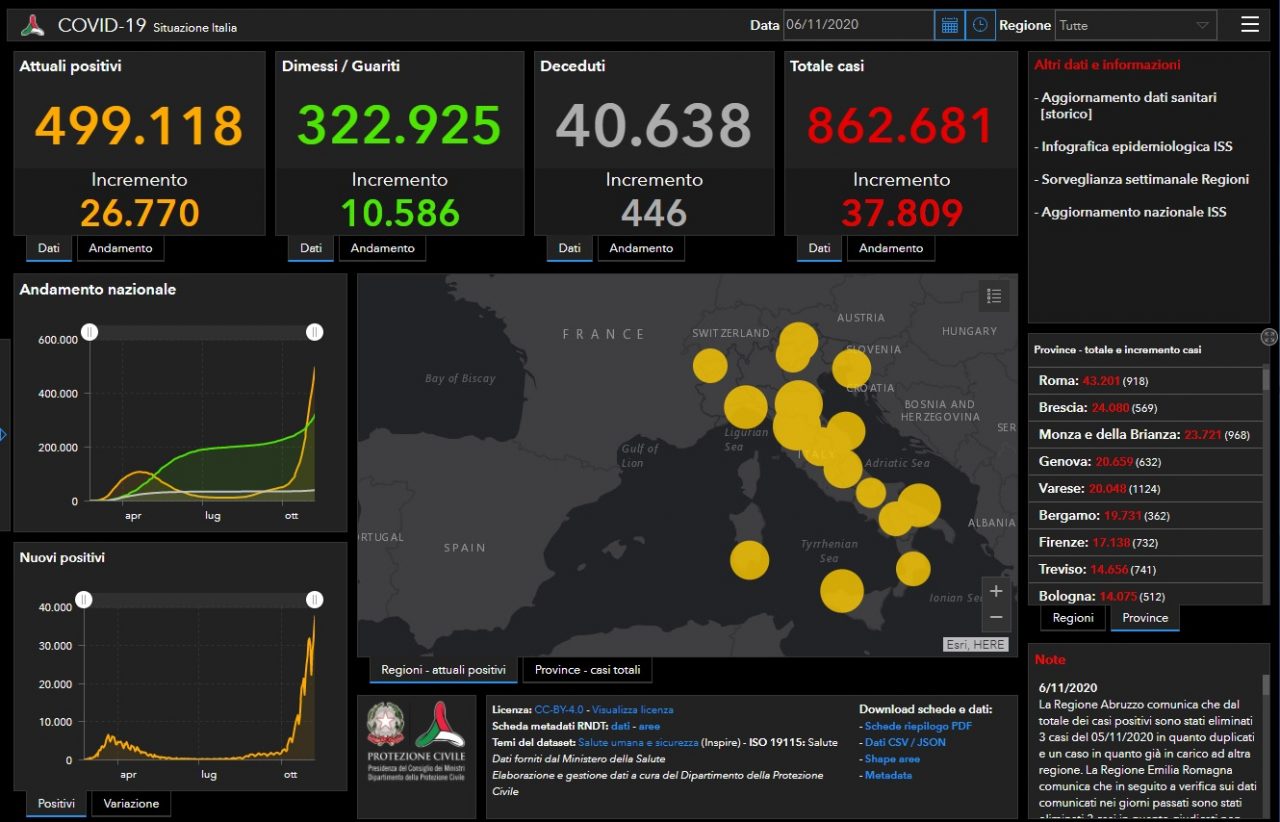Open the Scheda riepilogo PDF link
The width and height of the screenshot is (1280, 822).
(905, 726)
